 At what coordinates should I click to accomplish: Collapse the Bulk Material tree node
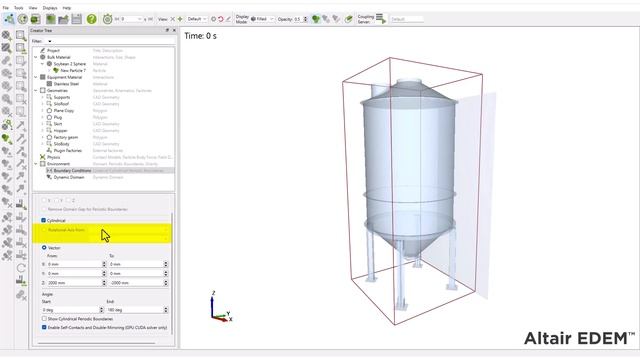(x=36, y=57)
